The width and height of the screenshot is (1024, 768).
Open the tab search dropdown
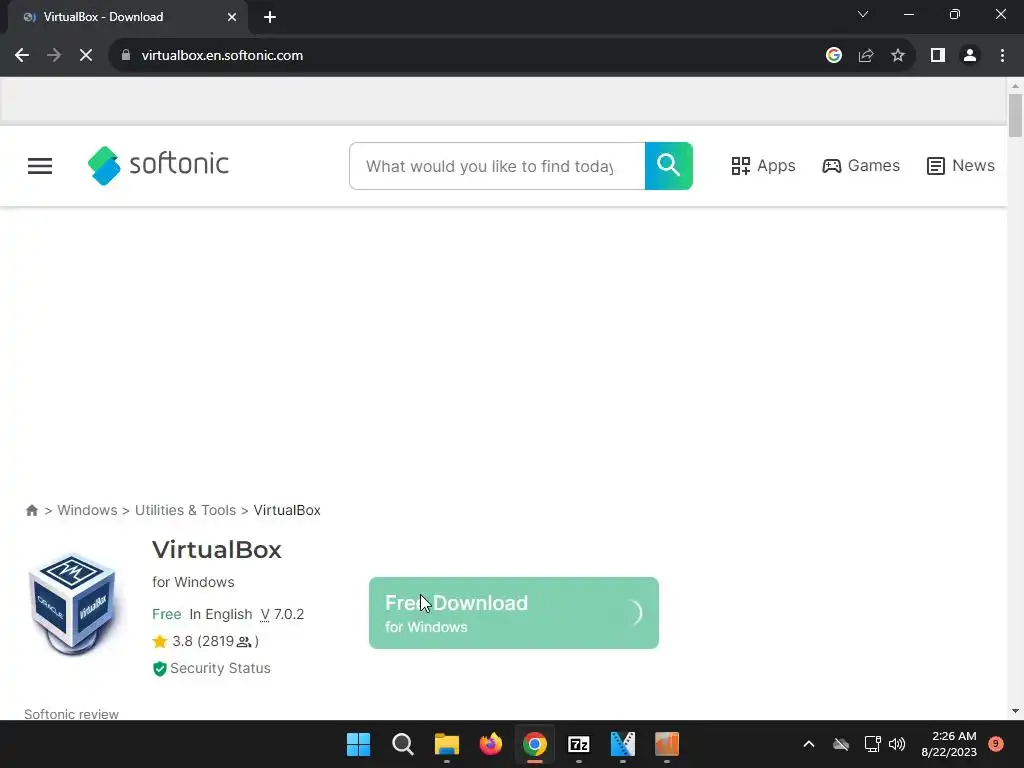coord(863,14)
